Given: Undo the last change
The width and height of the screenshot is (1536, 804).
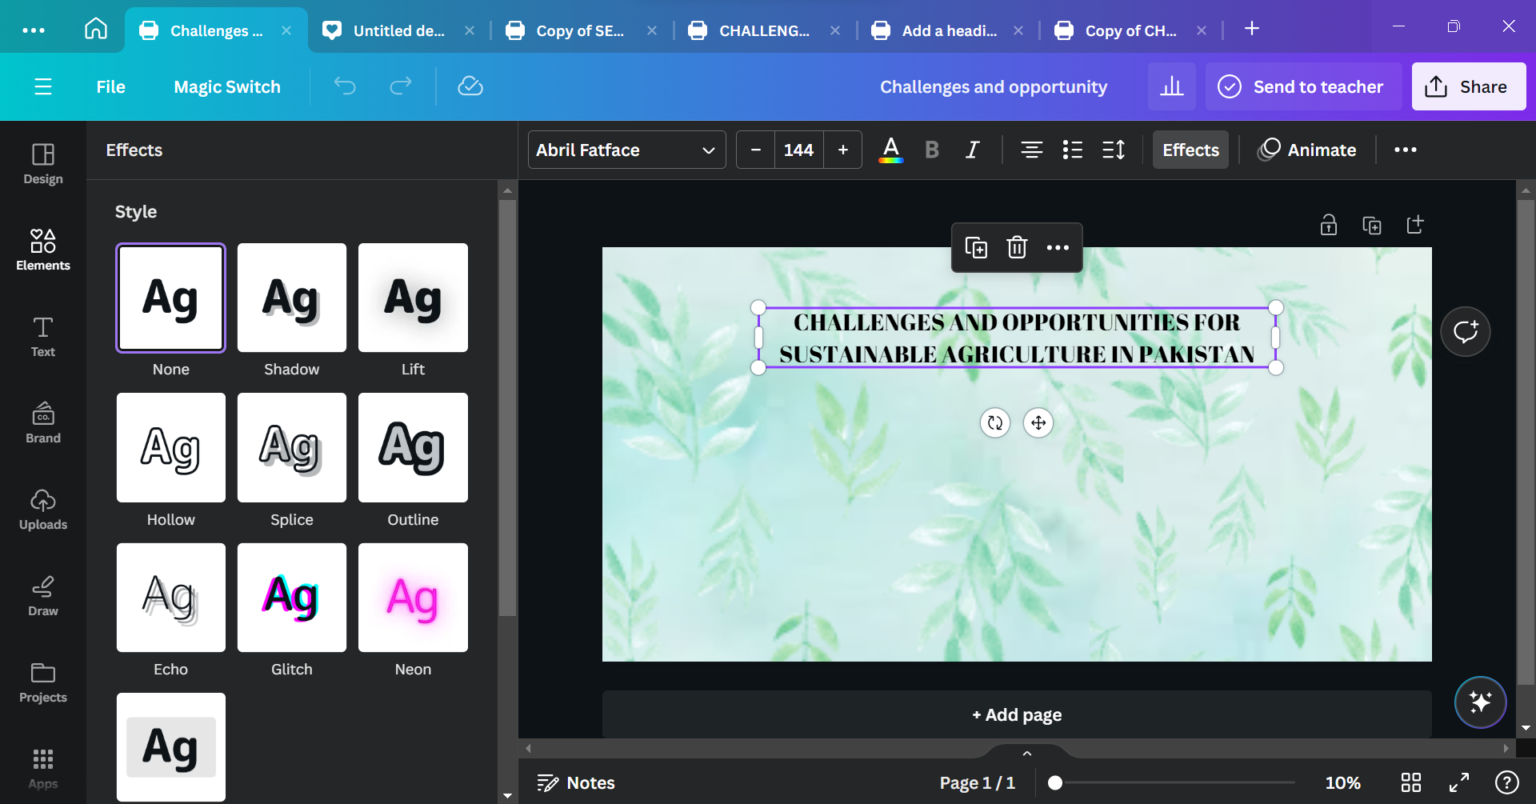Looking at the screenshot, I should 344,87.
